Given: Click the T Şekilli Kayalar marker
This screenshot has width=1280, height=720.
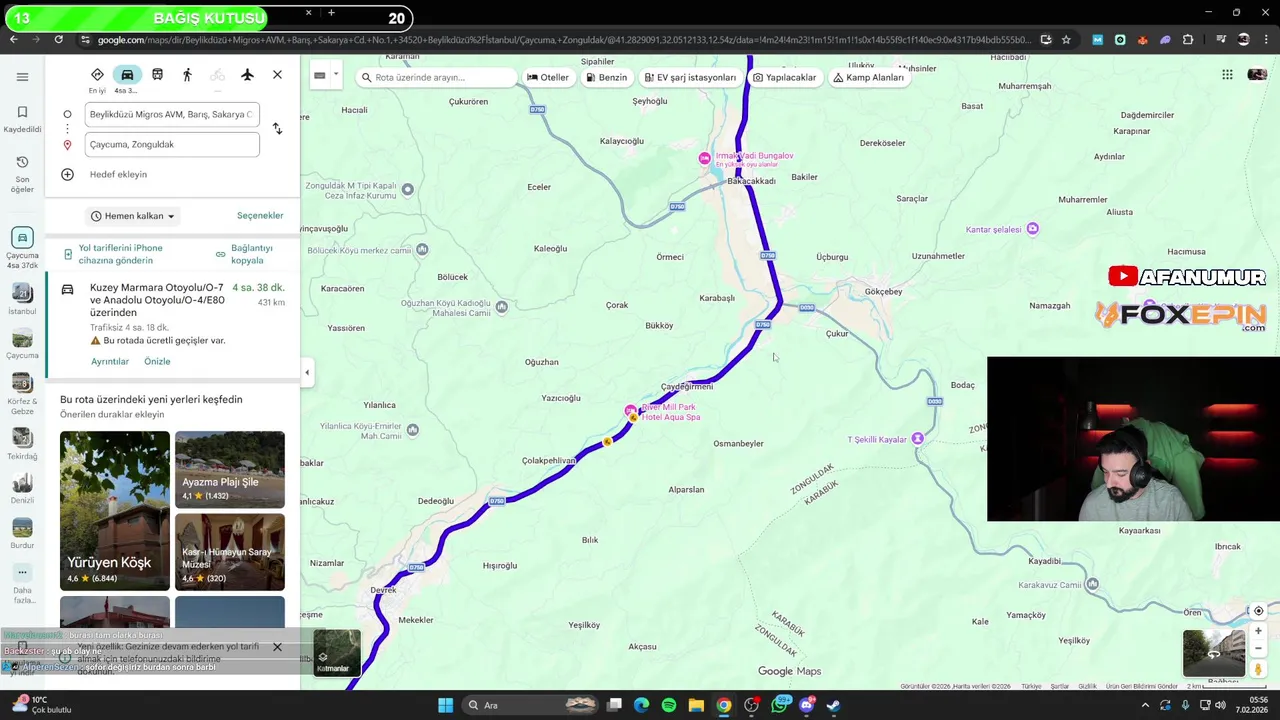Looking at the screenshot, I should point(917,439).
